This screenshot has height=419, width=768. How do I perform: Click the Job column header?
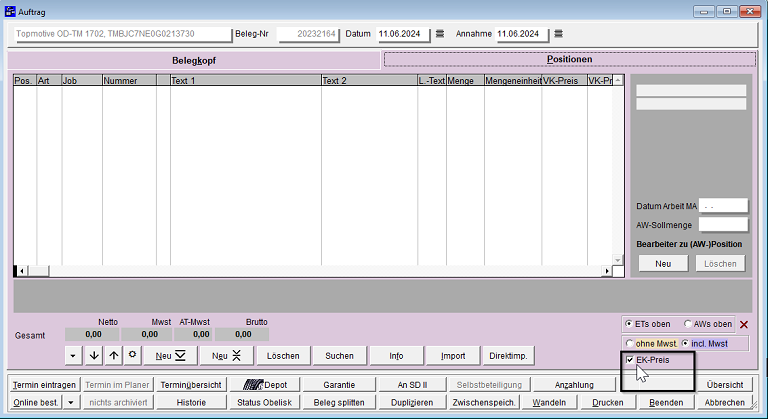82,80
